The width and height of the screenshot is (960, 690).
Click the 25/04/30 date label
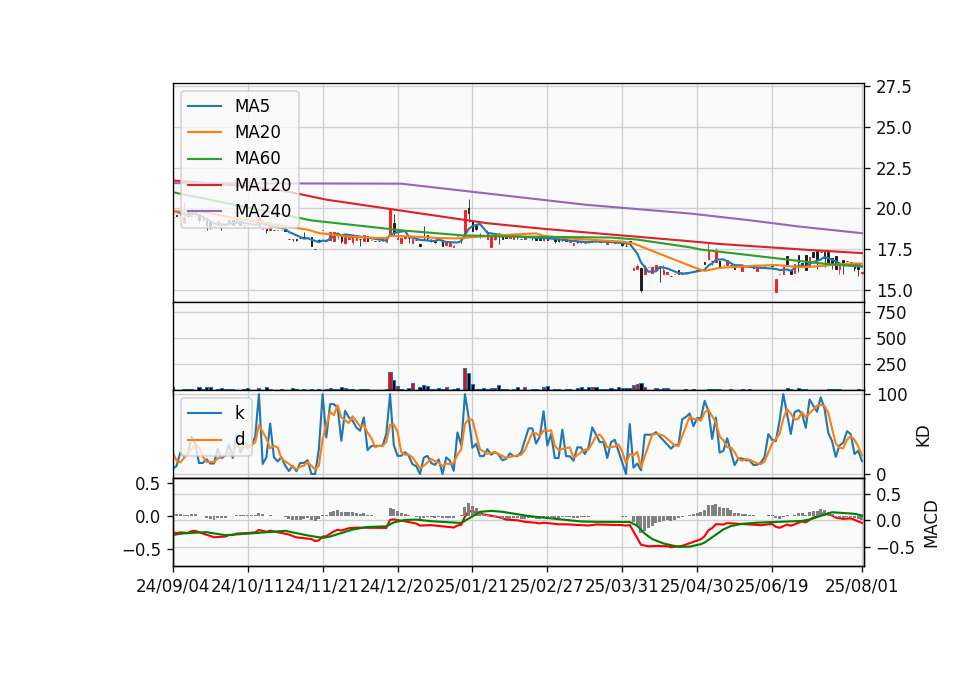click(x=697, y=586)
